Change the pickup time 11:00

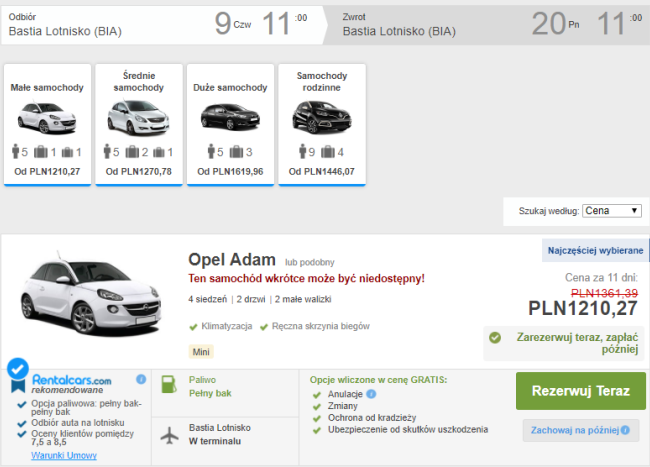pyautogui.click(x=285, y=24)
